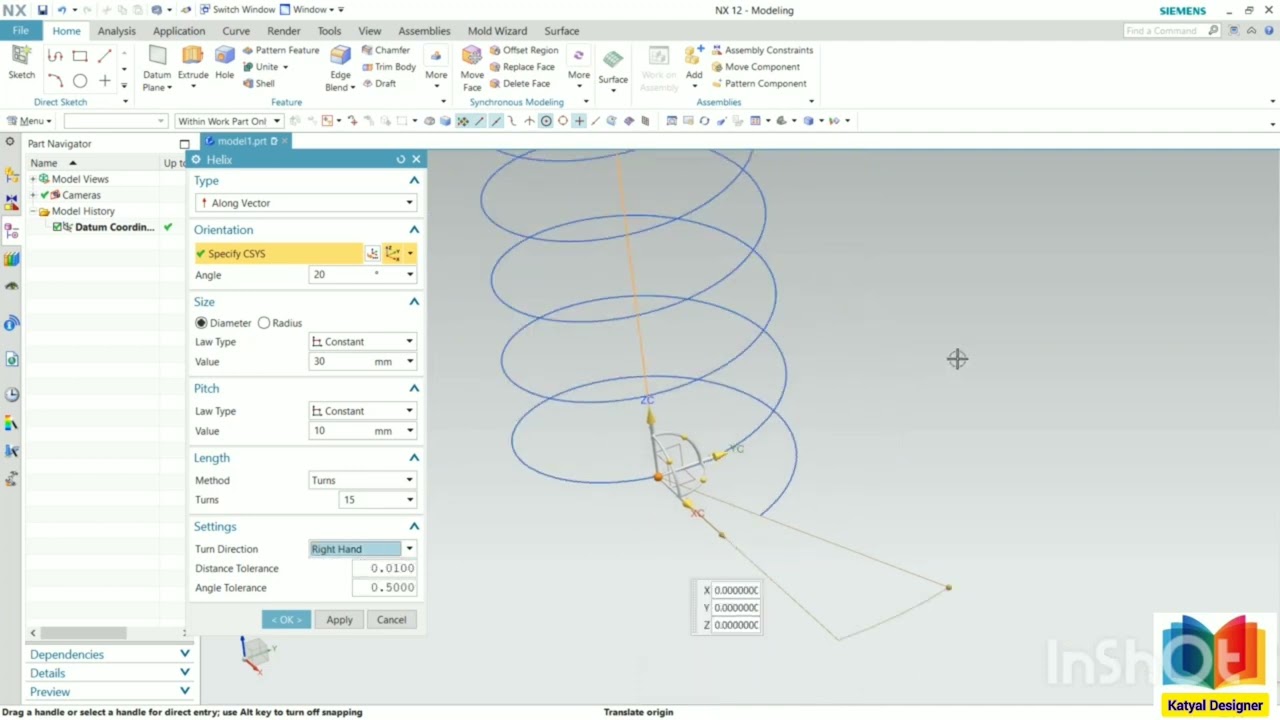Open the CSYS dialog icon
Screen dimensions: 1280x720
pos(372,254)
